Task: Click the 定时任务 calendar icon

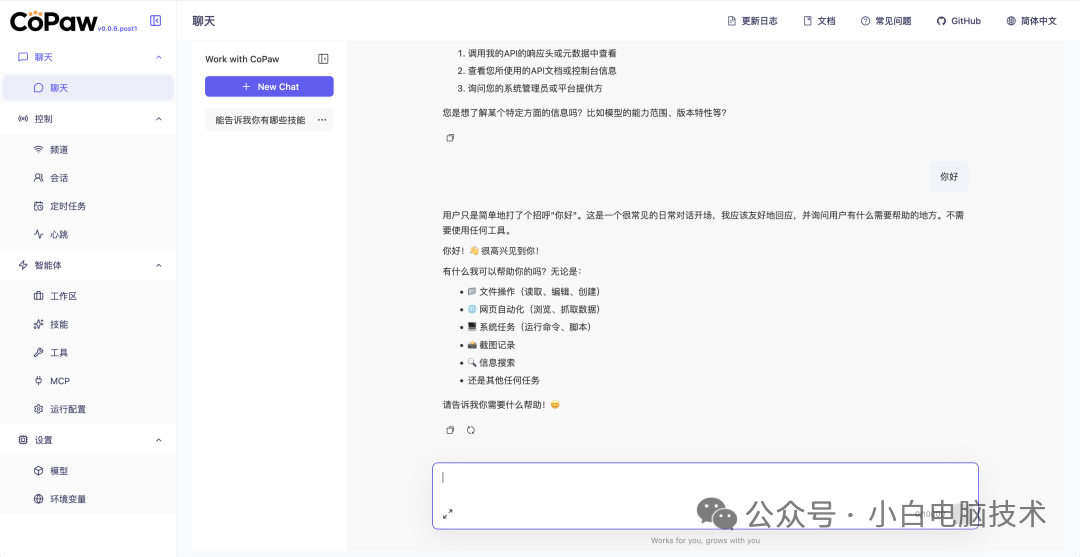Action: click(x=39, y=206)
